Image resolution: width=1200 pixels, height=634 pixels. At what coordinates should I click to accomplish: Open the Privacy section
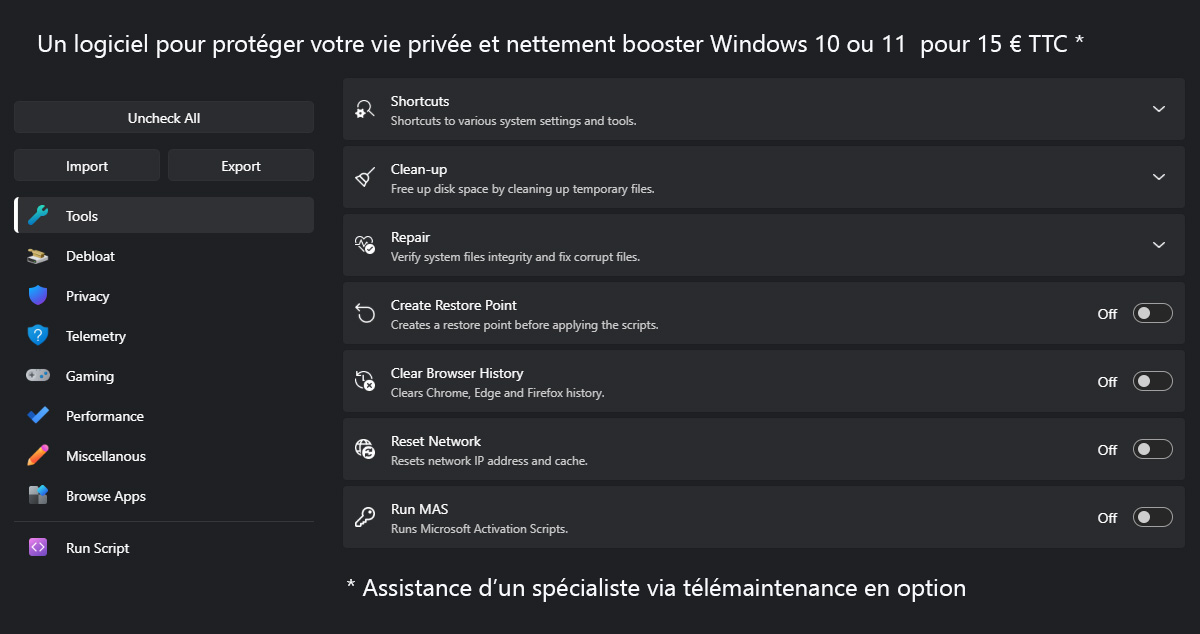pos(88,296)
